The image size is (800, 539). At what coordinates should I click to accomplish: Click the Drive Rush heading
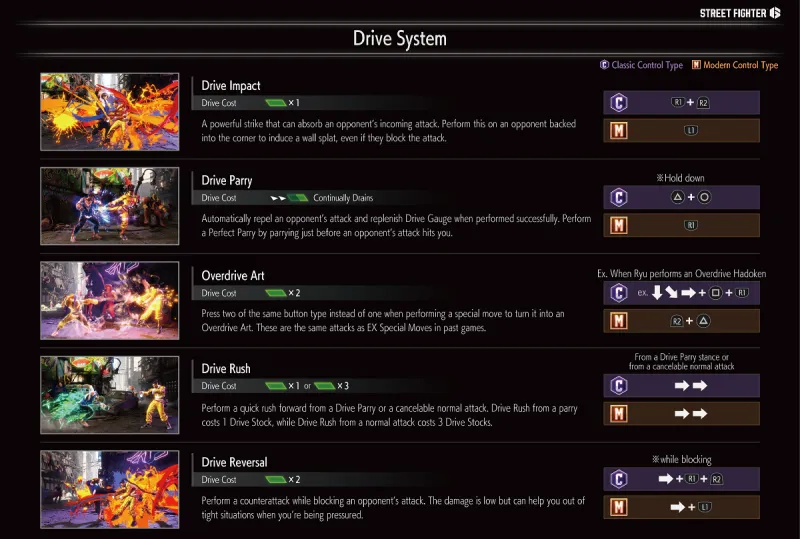point(229,368)
